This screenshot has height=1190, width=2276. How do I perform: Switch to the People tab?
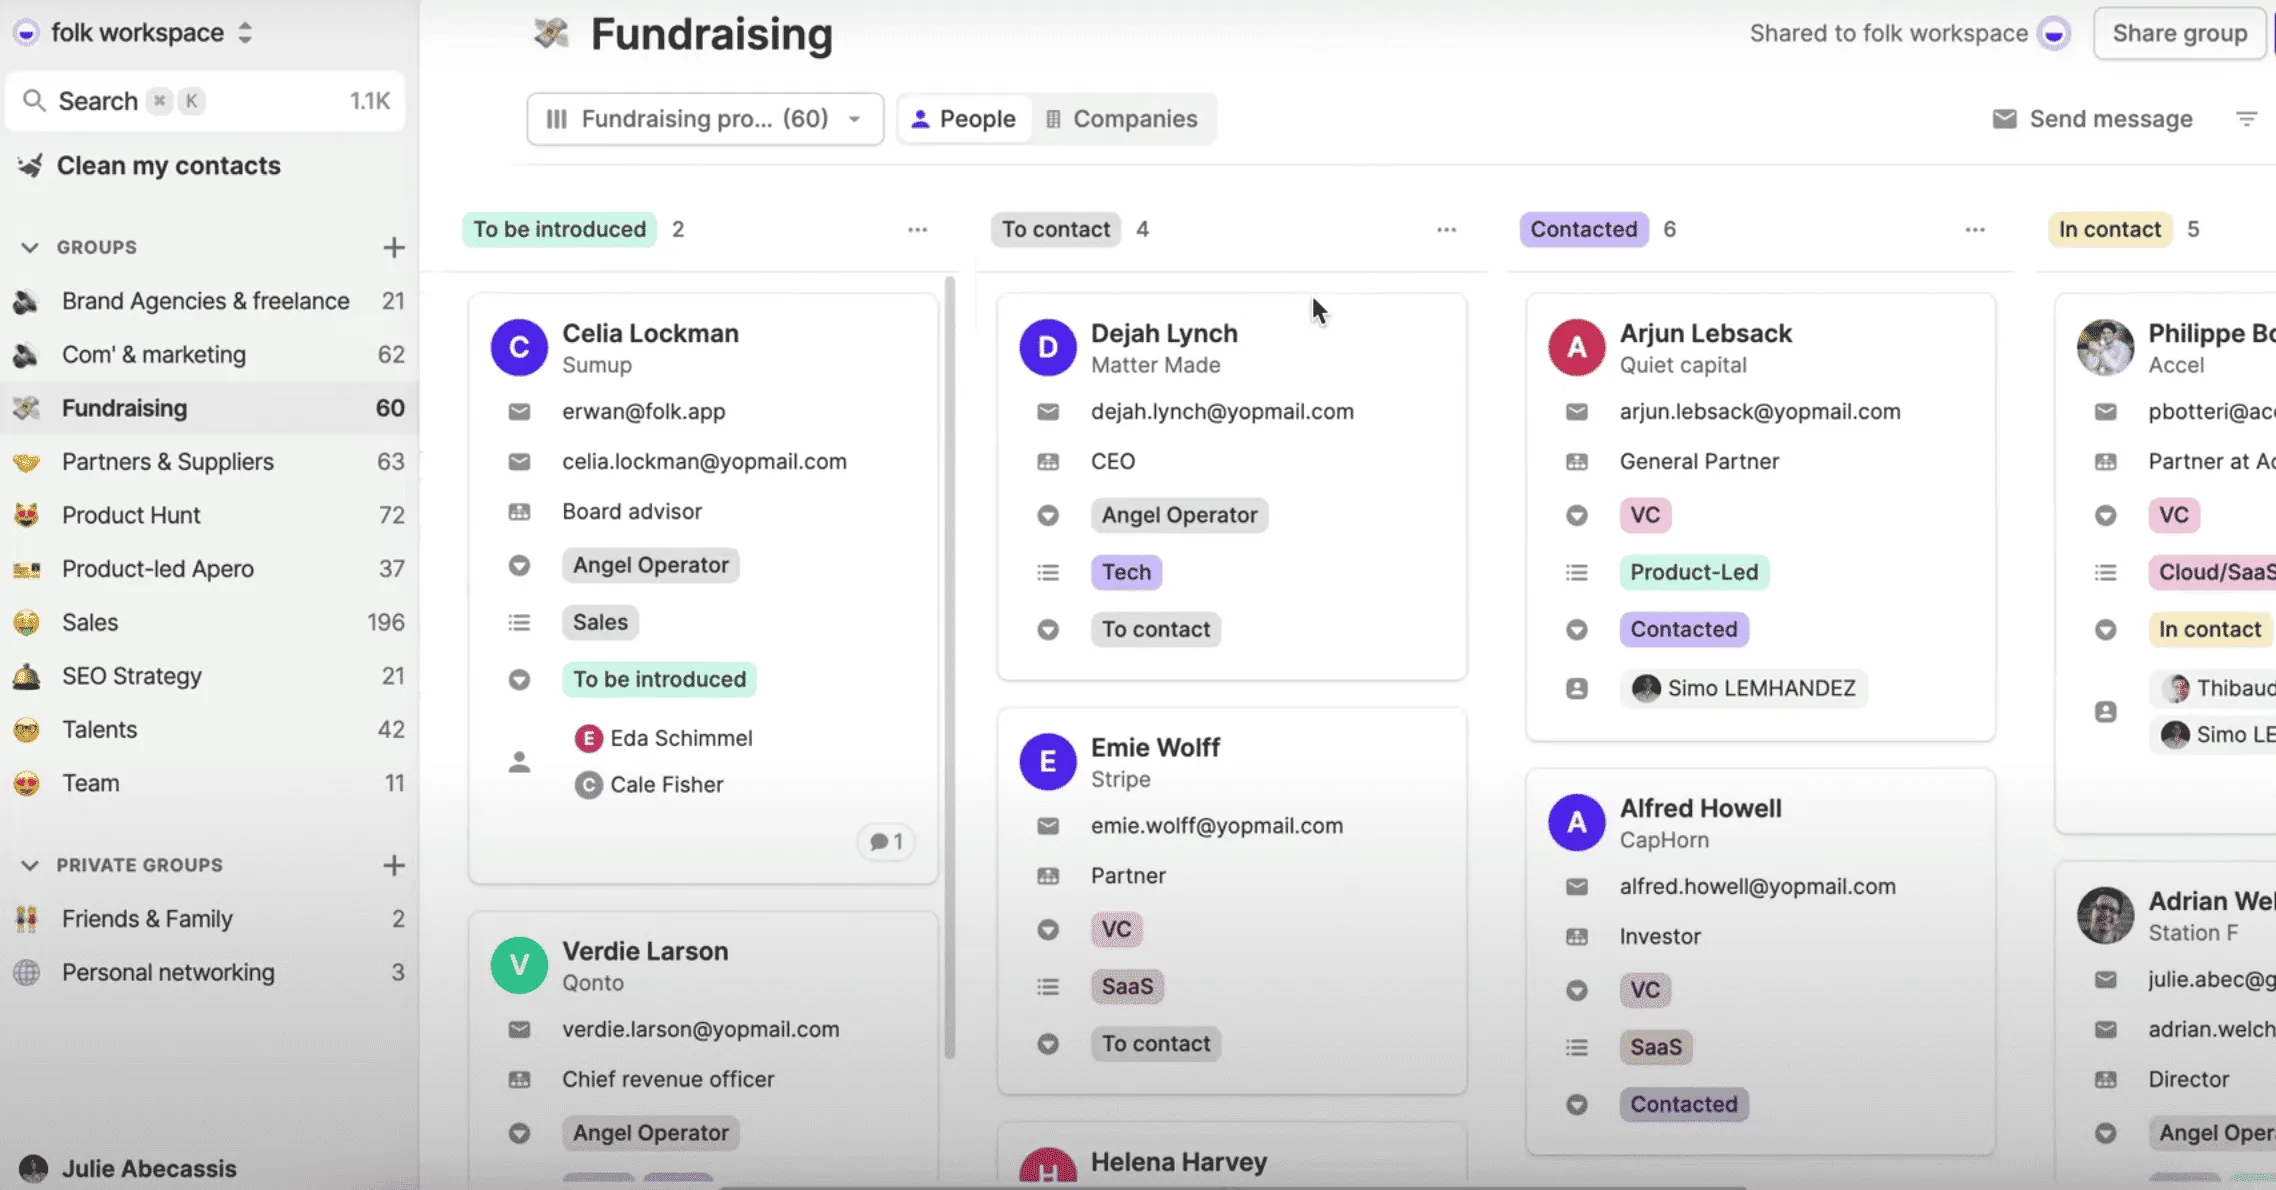pyautogui.click(x=964, y=119)
